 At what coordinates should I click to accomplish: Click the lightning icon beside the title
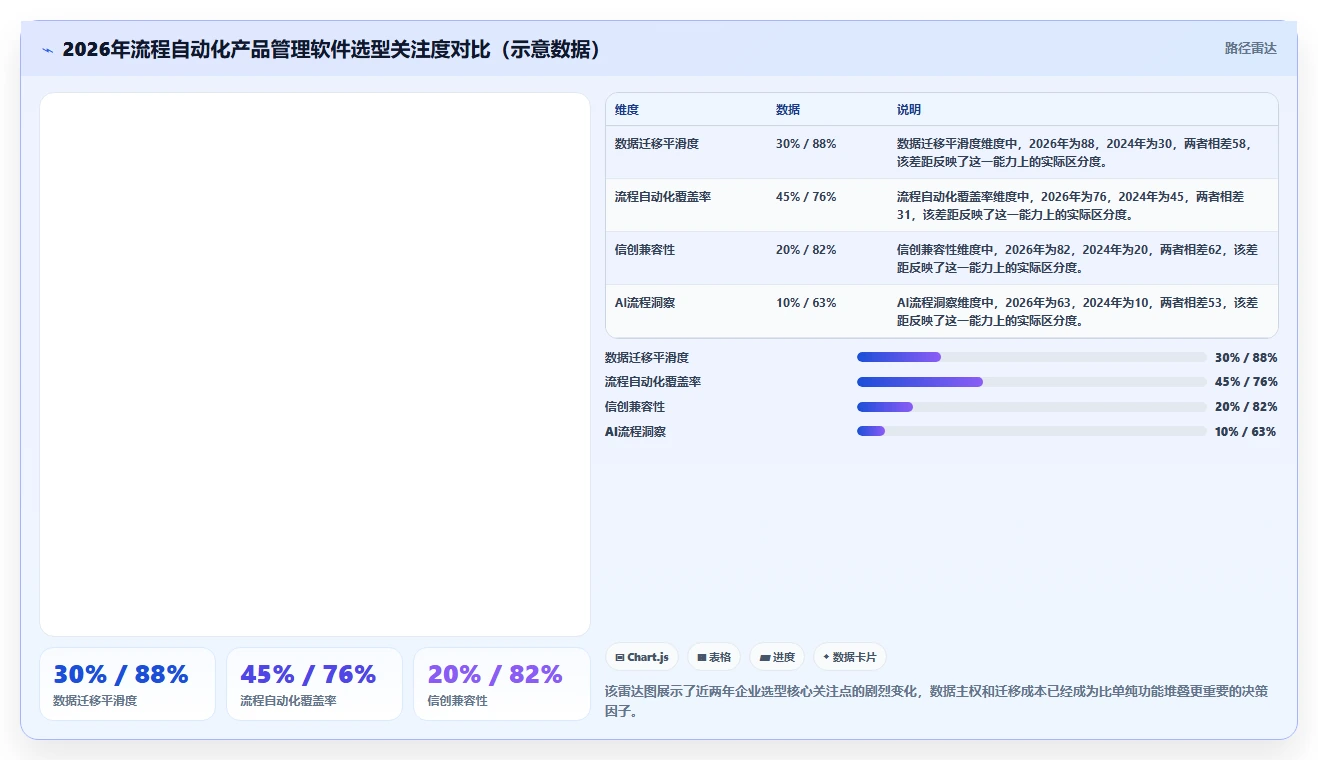[x=48, y=50]
